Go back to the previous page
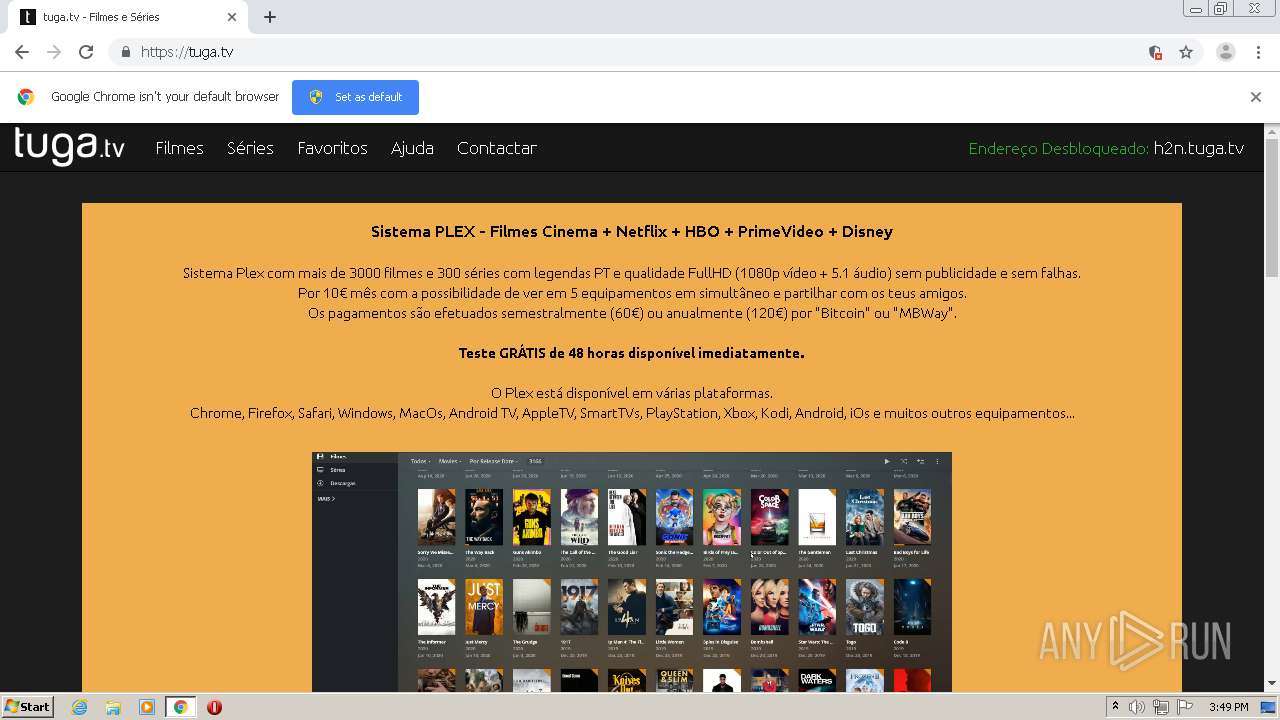This screenshot has height=720, width=1280. pos(22,52)
